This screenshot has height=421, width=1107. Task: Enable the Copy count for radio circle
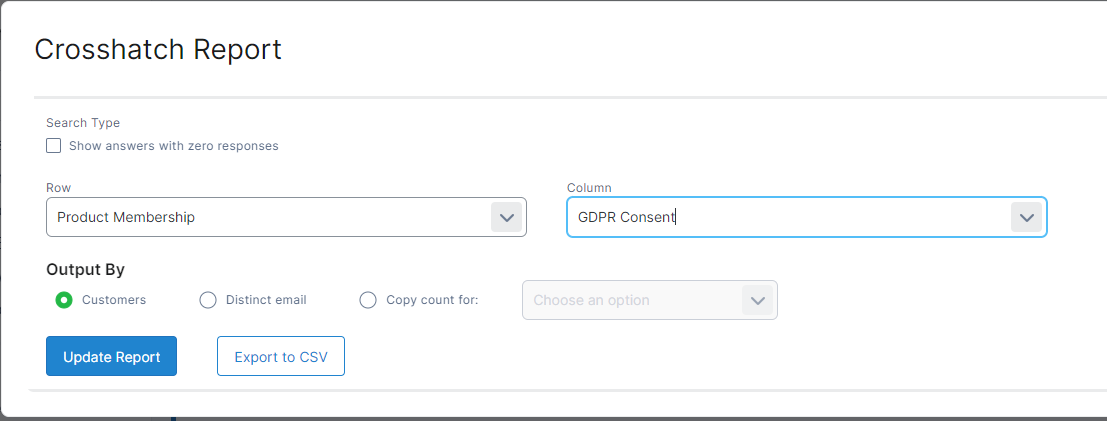pos(368,300)
